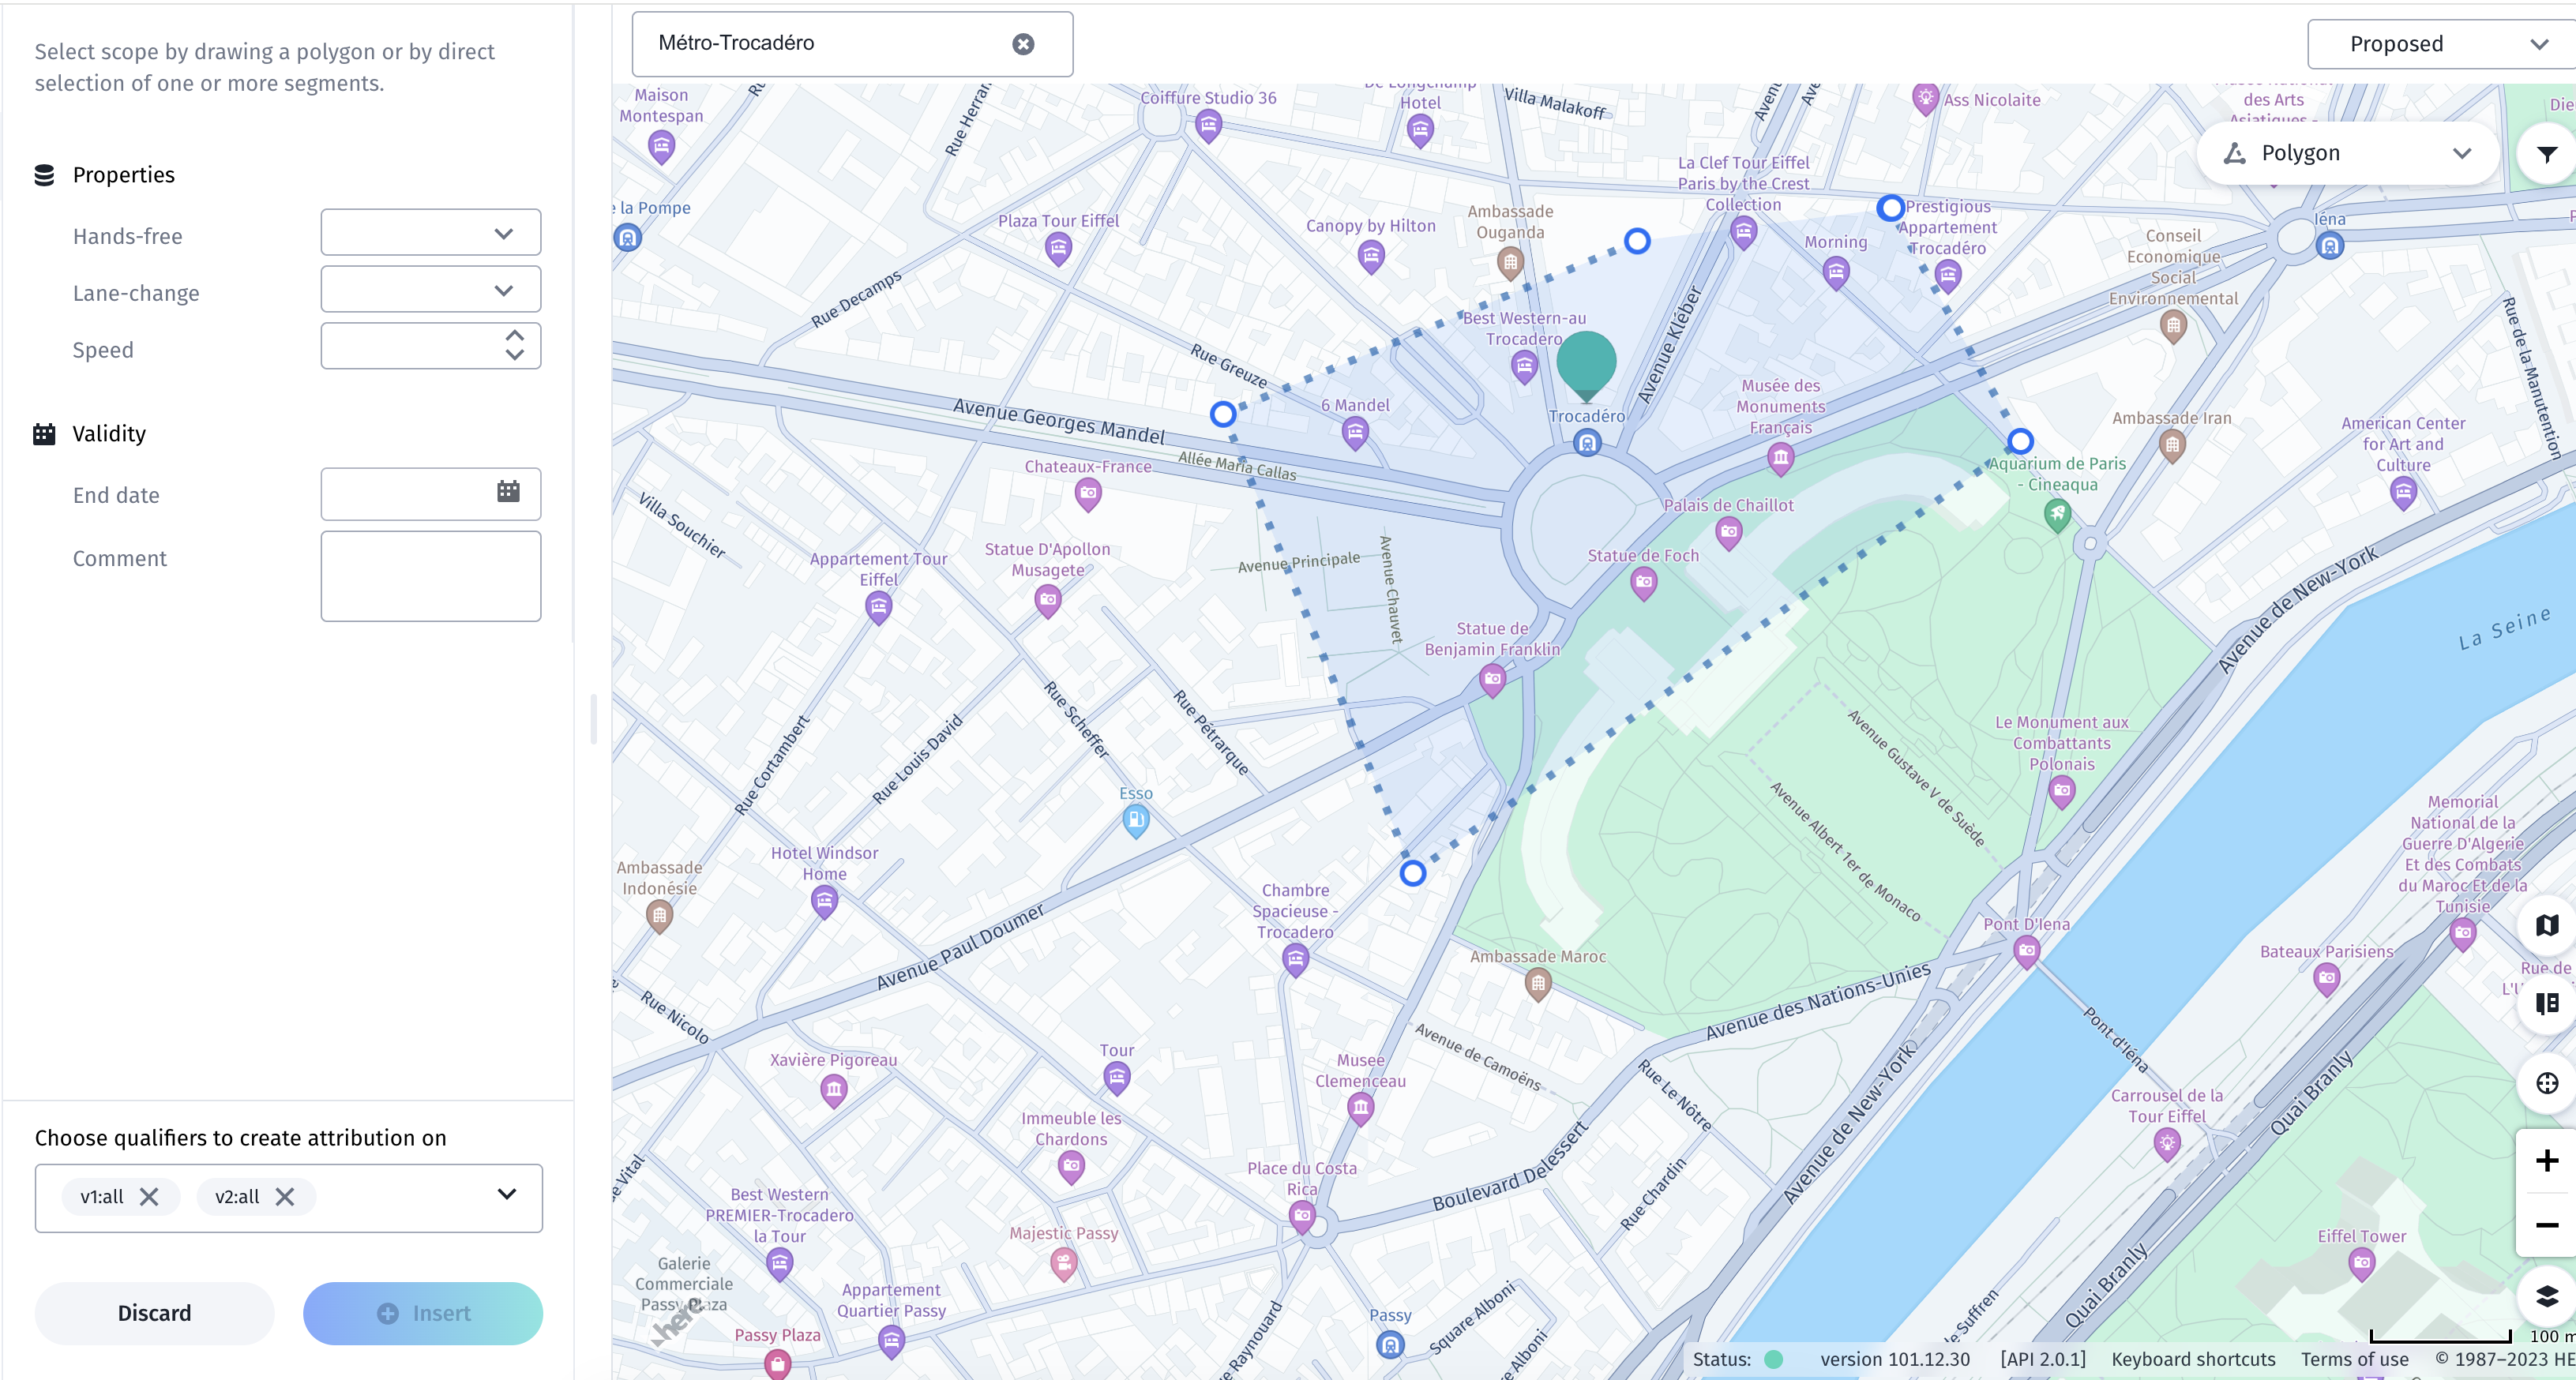Click the teal Trocadéro search result pin
This screenshot has height=1380, width=2576.
point(1586,366)
